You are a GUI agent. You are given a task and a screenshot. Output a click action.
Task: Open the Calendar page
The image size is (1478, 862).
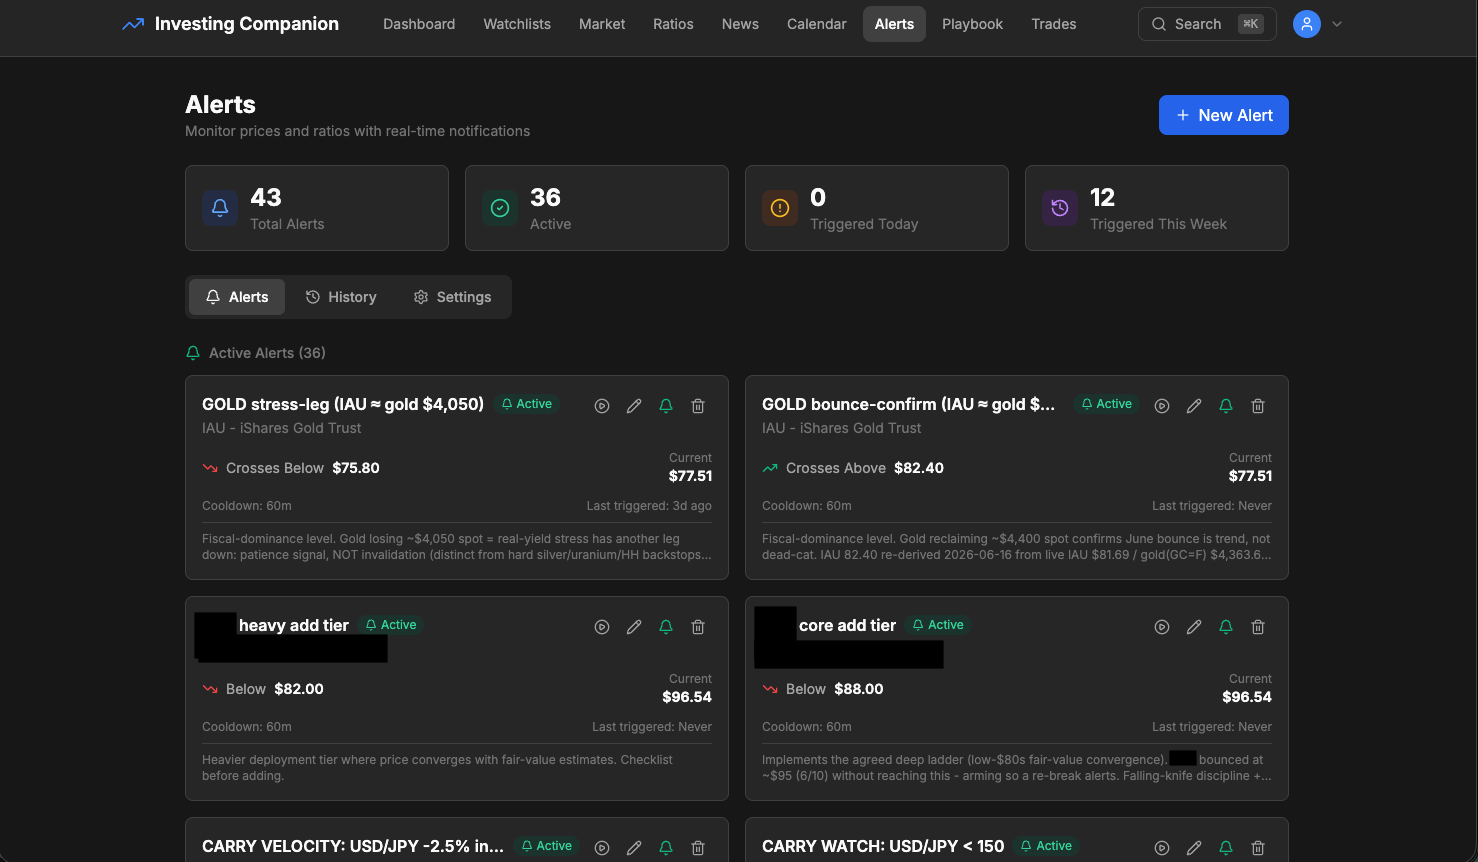[816, 24]
